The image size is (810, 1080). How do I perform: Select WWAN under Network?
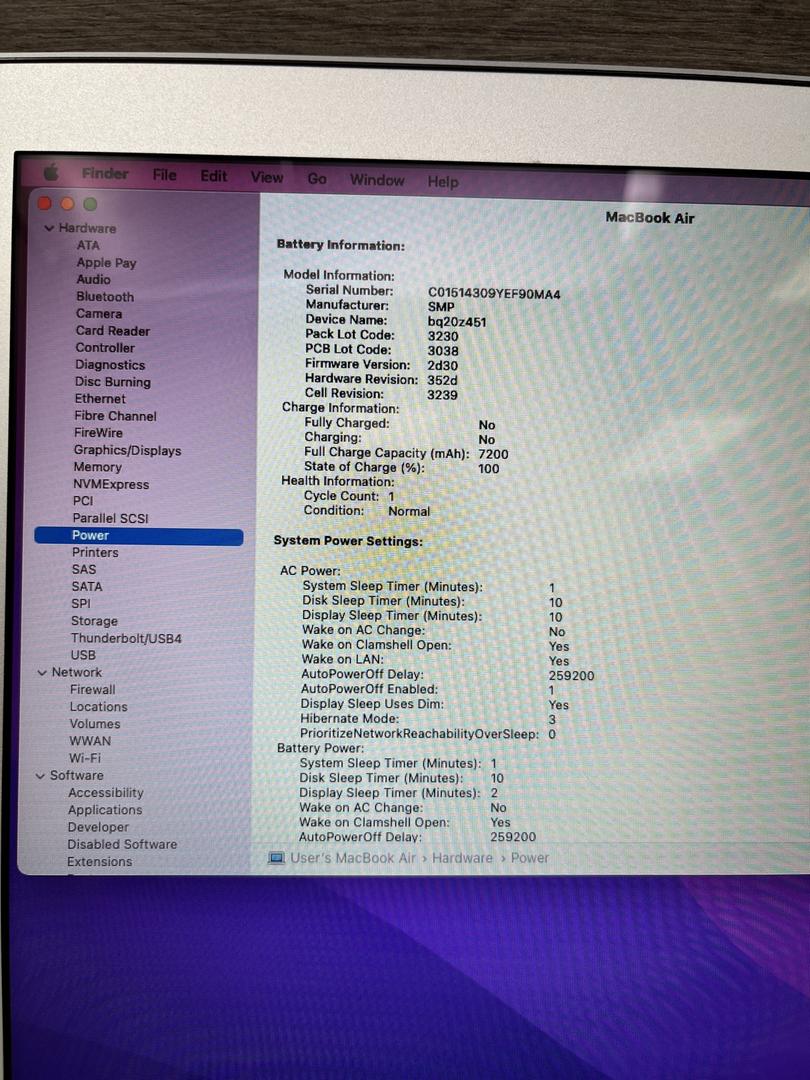click(x=90, y=741)
